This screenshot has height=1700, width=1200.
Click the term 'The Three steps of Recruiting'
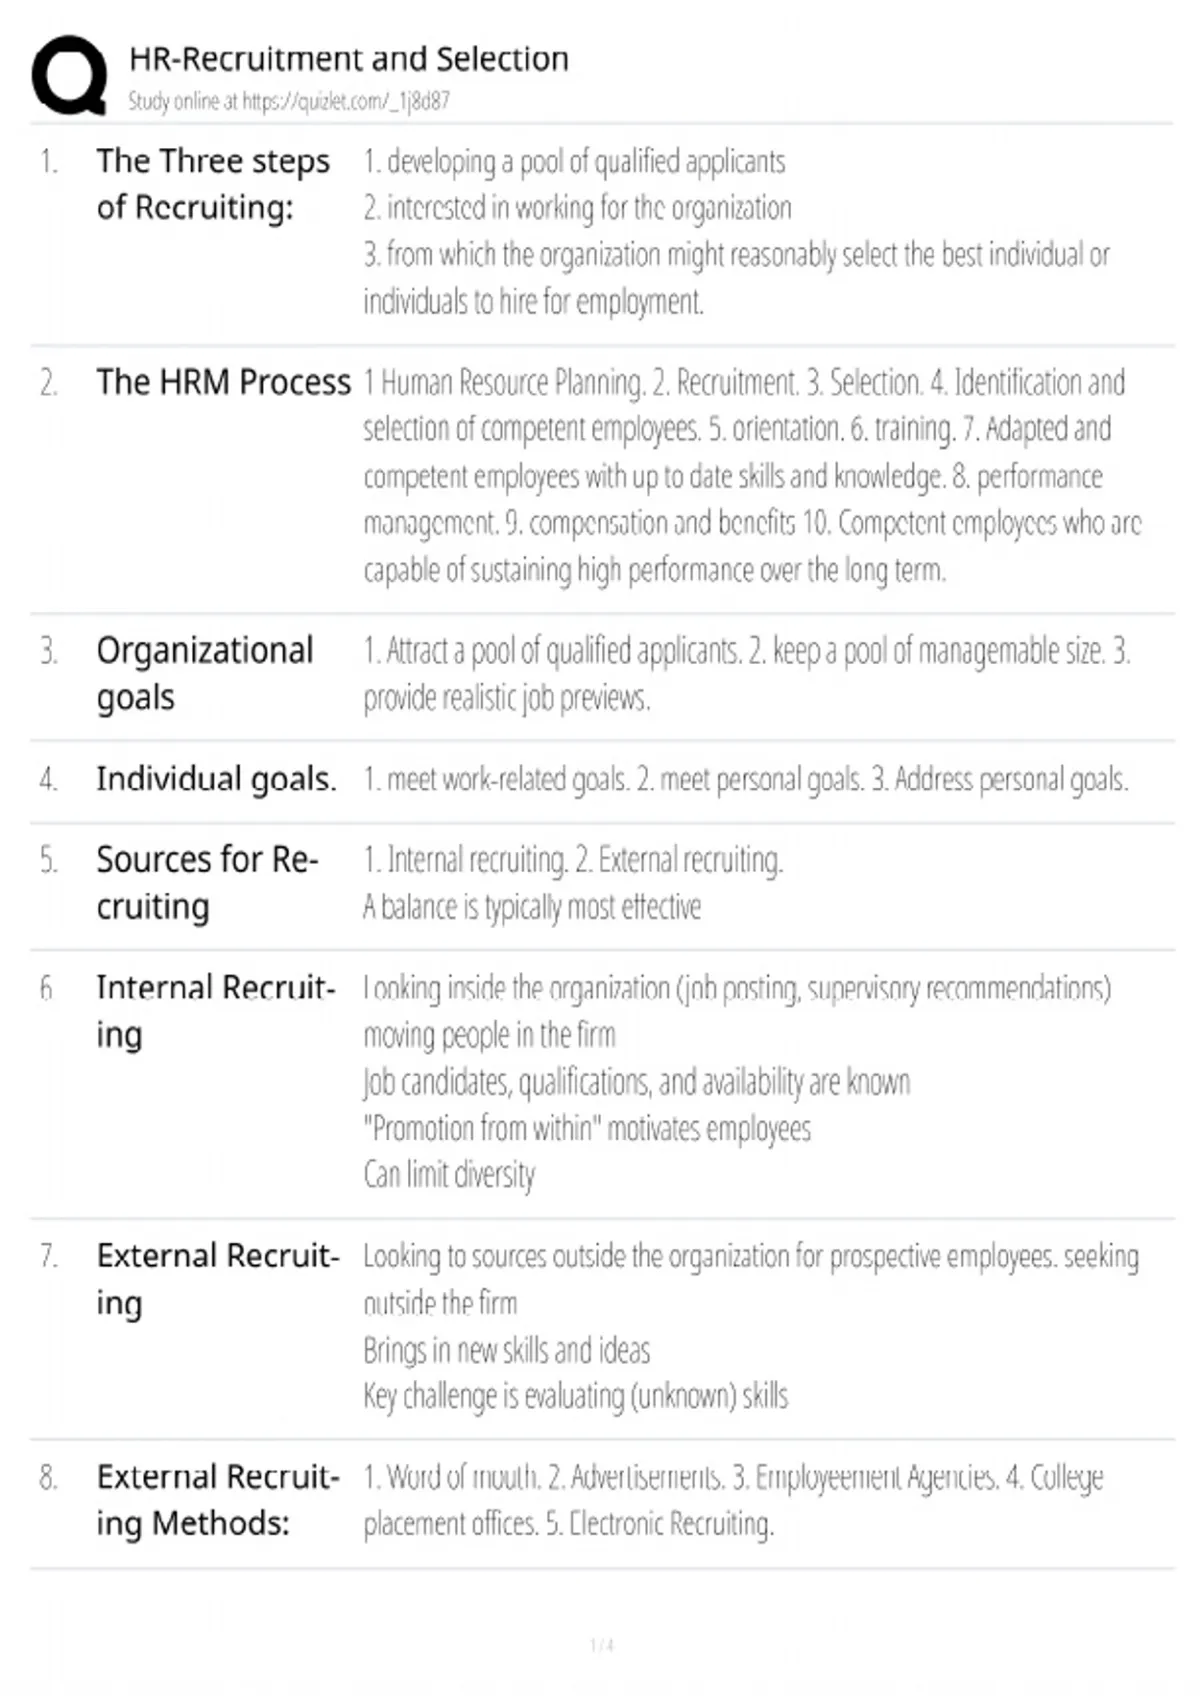click(213, 184)
